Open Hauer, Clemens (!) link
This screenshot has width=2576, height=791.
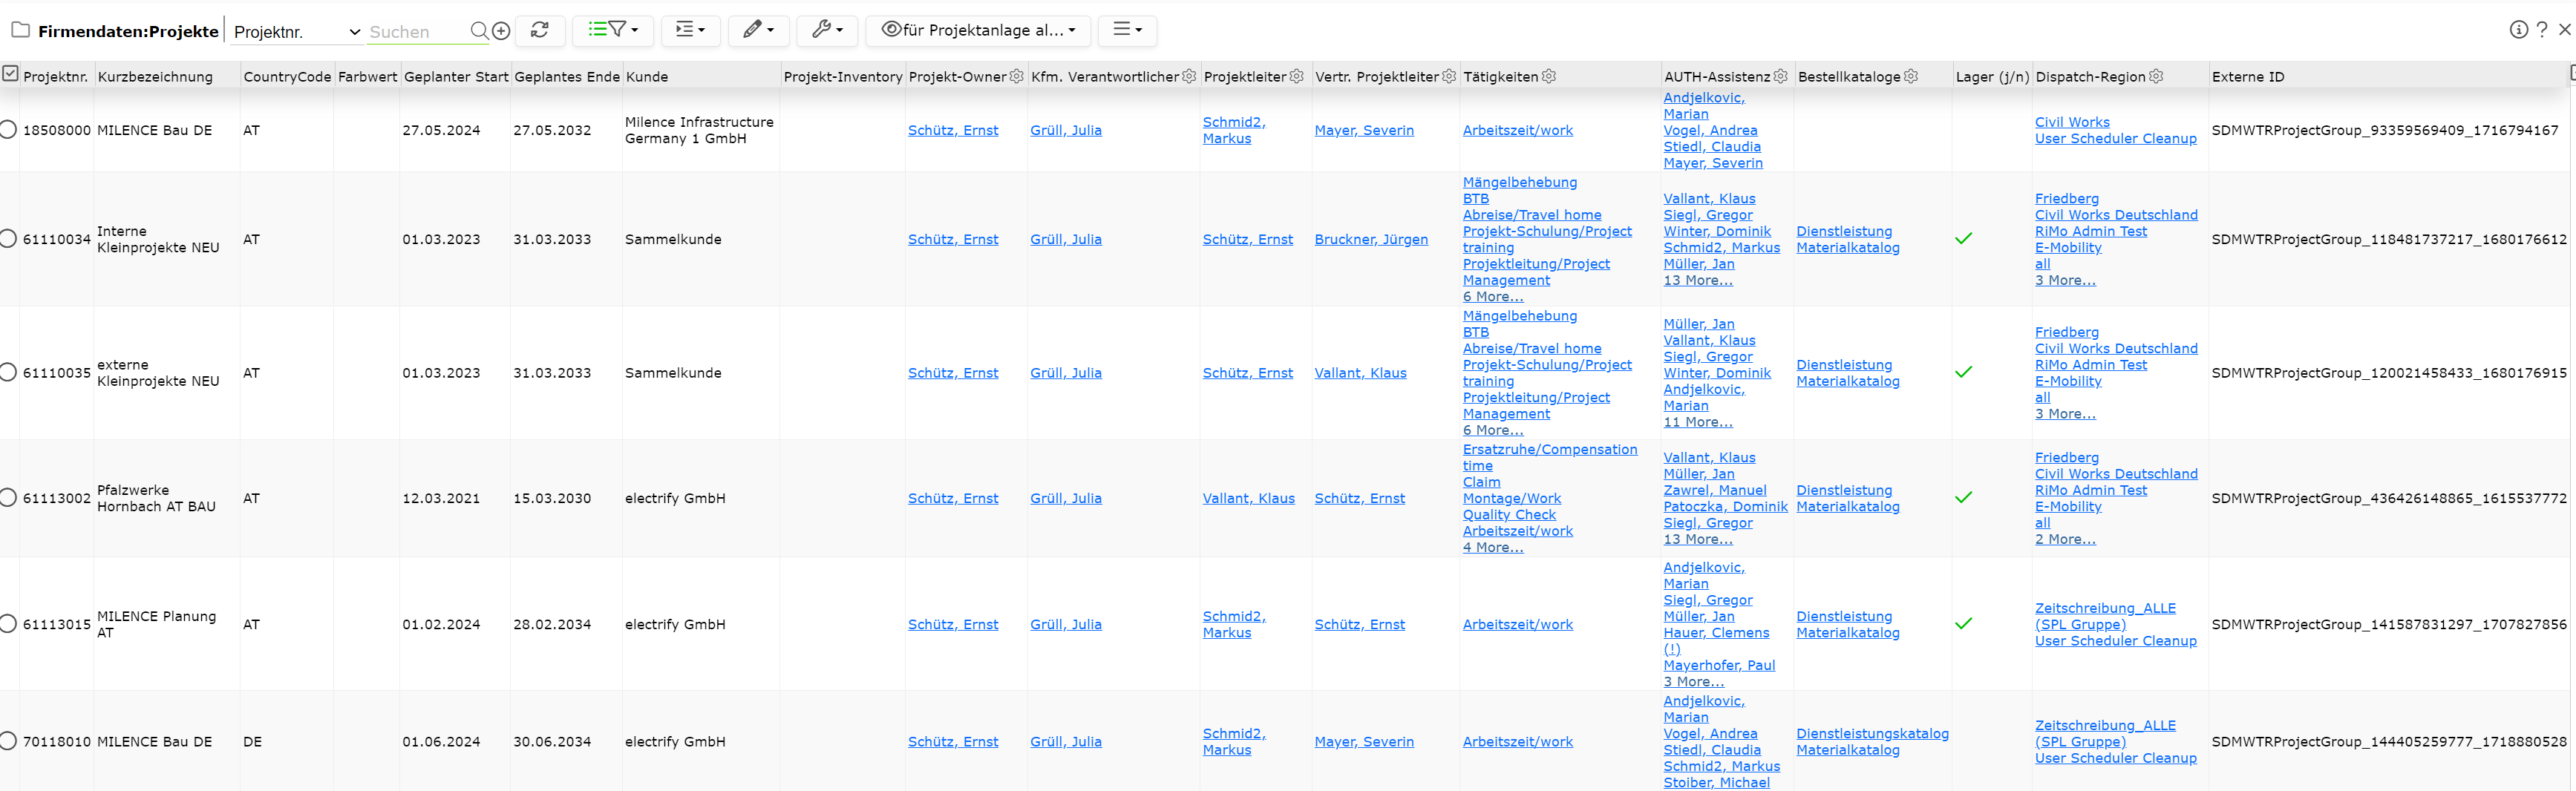click(x=1716, y=641)
